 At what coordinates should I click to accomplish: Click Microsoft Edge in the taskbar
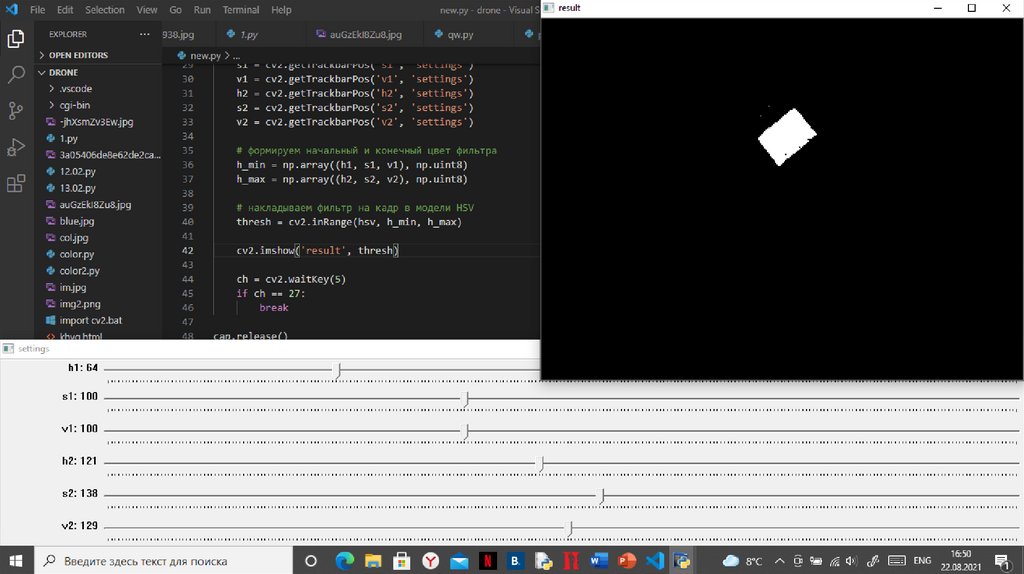click(344, 560)
